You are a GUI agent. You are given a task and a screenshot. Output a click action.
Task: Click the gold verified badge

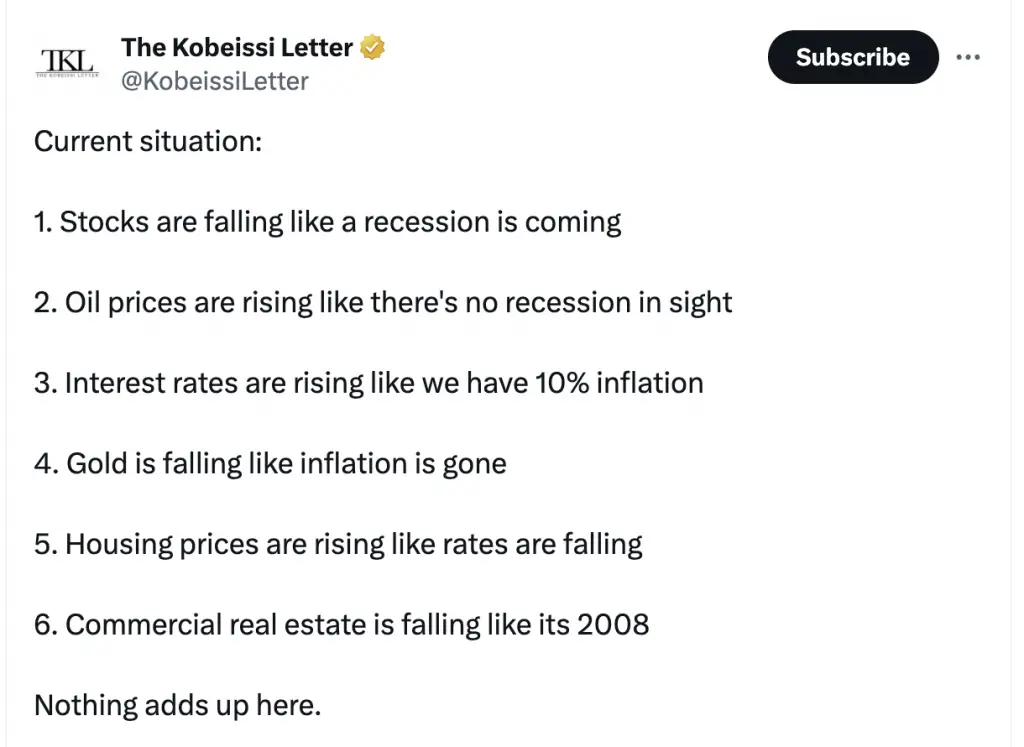tap(373, 47)
